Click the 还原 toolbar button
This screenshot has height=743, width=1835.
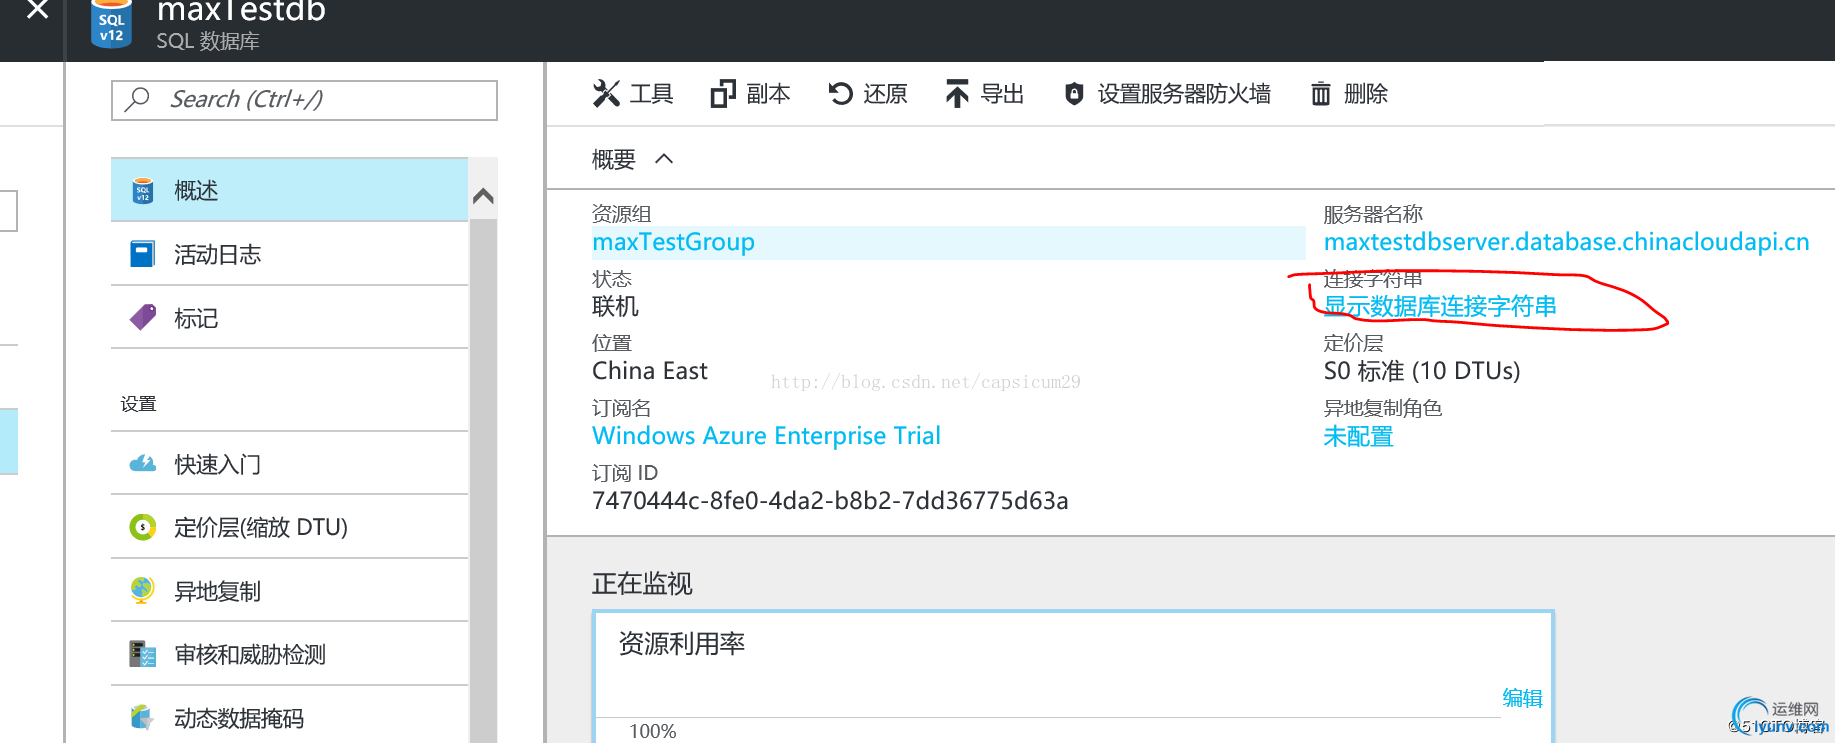(x=867, y=94)
